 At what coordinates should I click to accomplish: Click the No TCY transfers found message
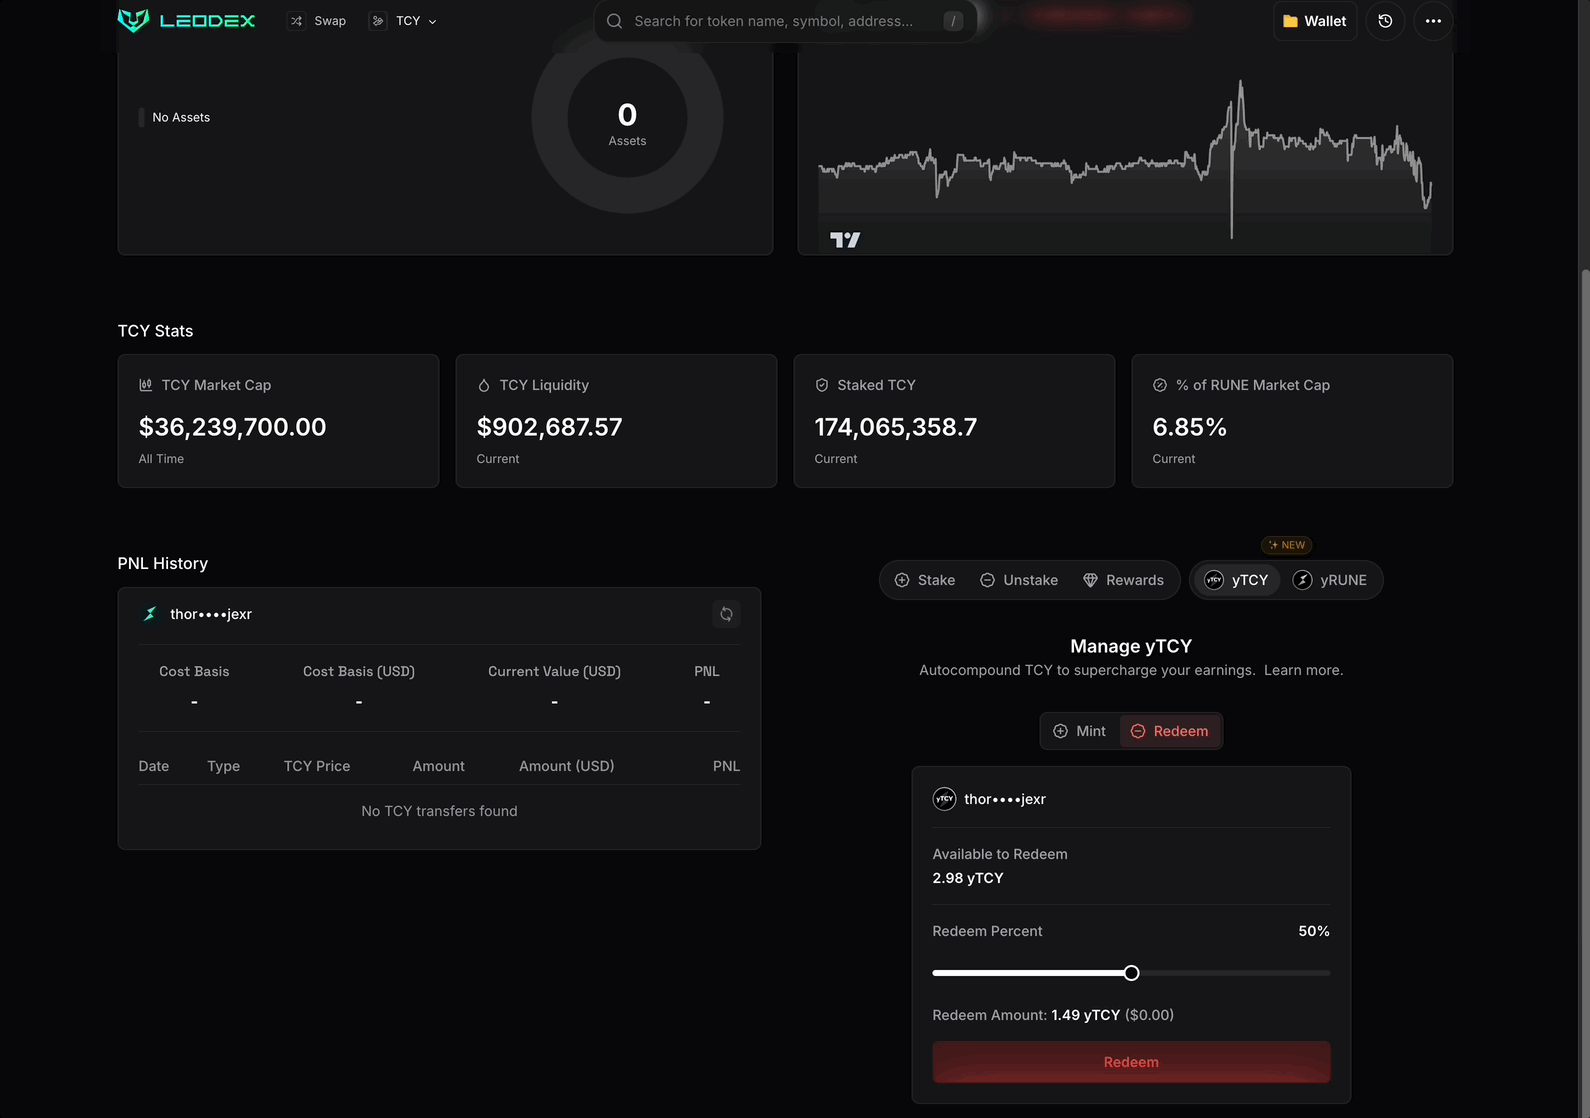pyautogui.click(x=439, y=811)
